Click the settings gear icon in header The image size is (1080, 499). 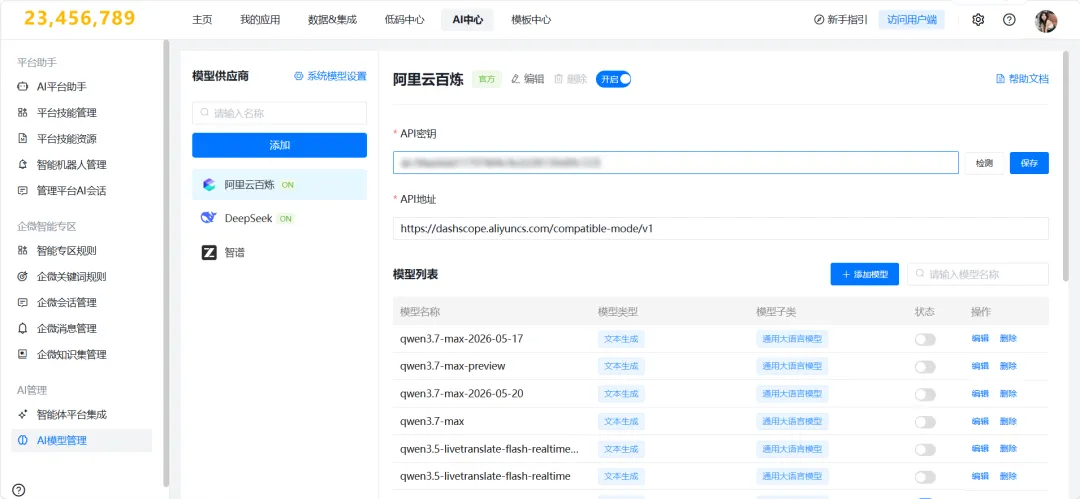(x=978, y=20)
